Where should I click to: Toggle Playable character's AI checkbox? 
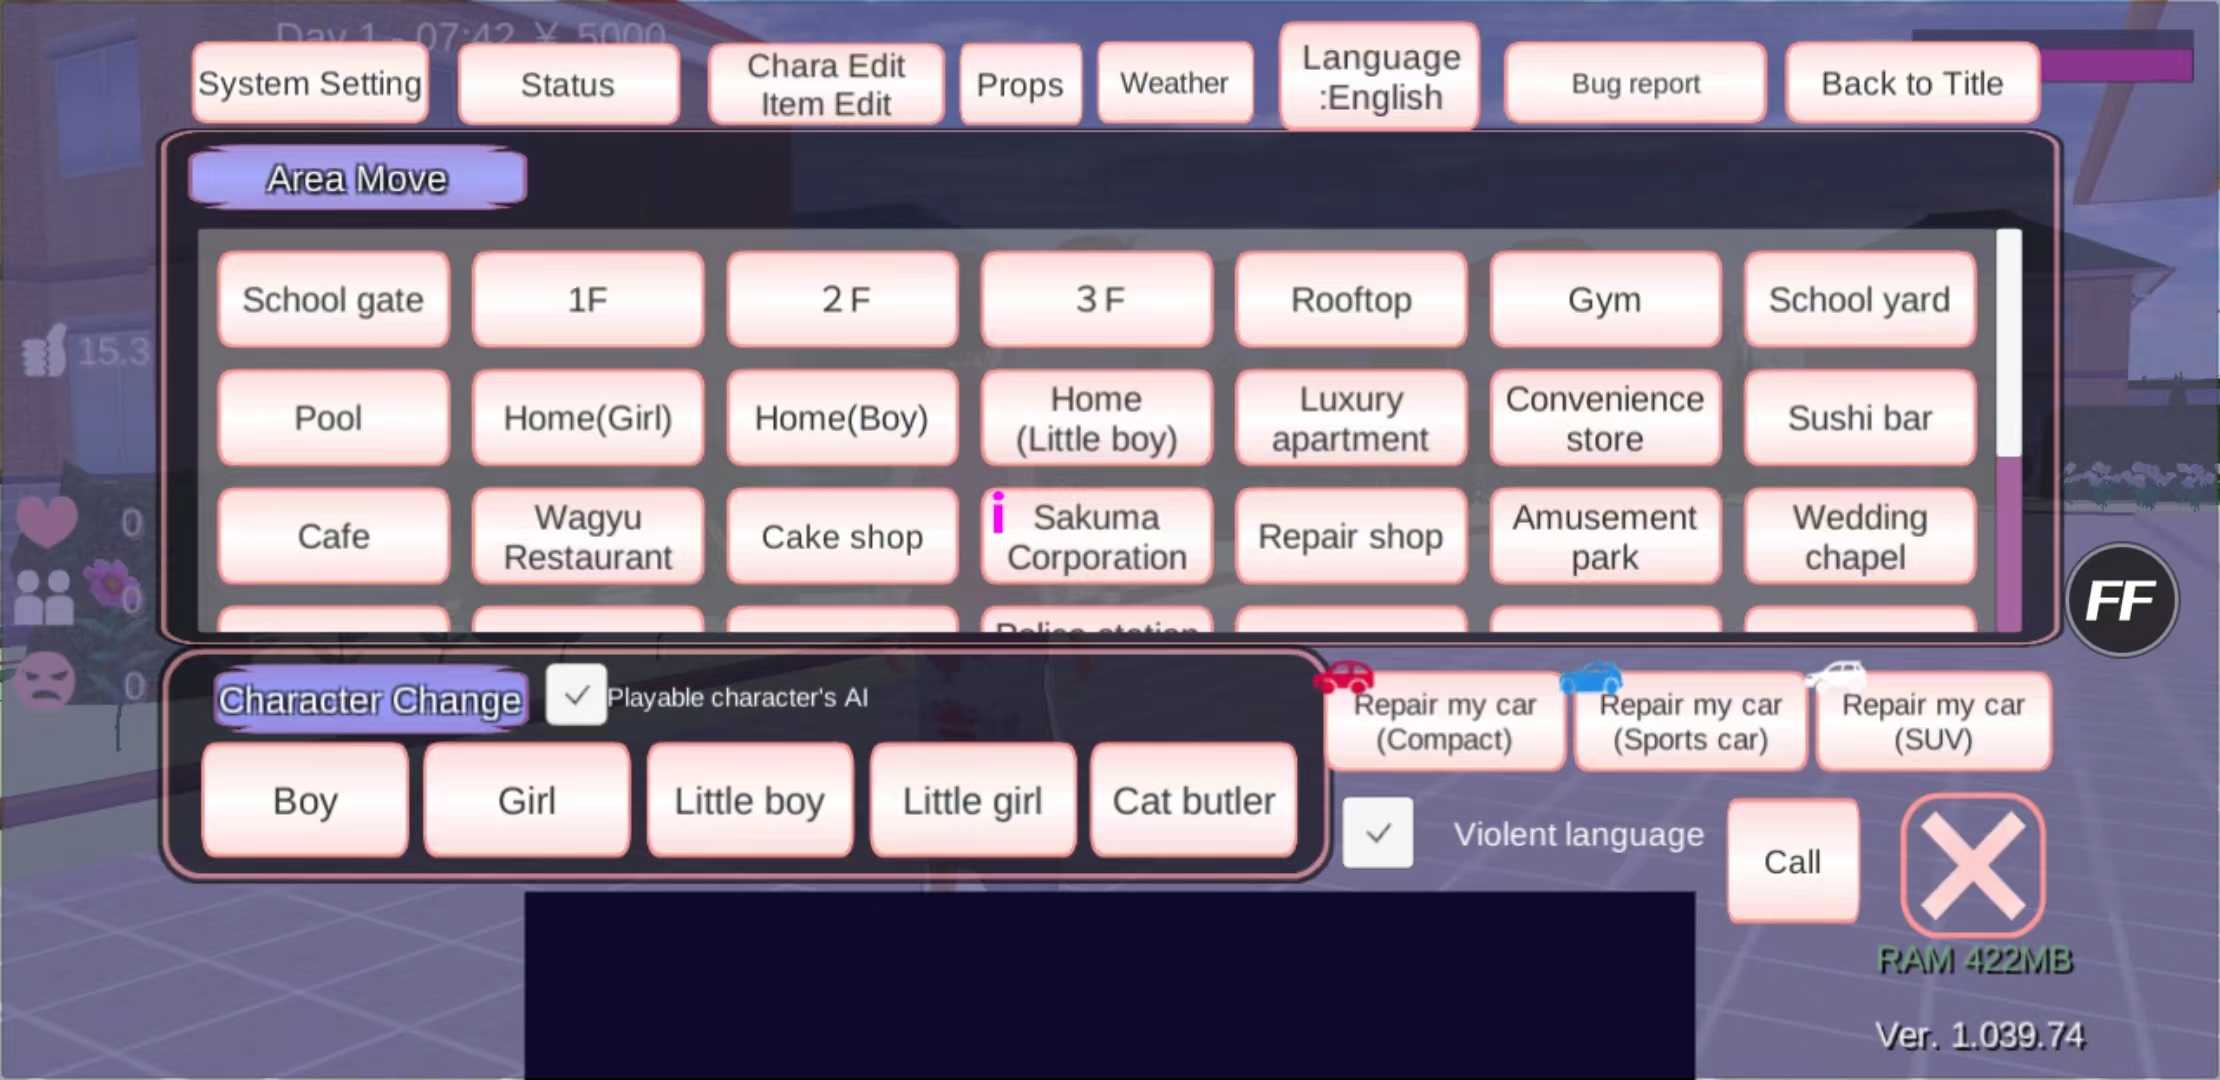(573, 698)
